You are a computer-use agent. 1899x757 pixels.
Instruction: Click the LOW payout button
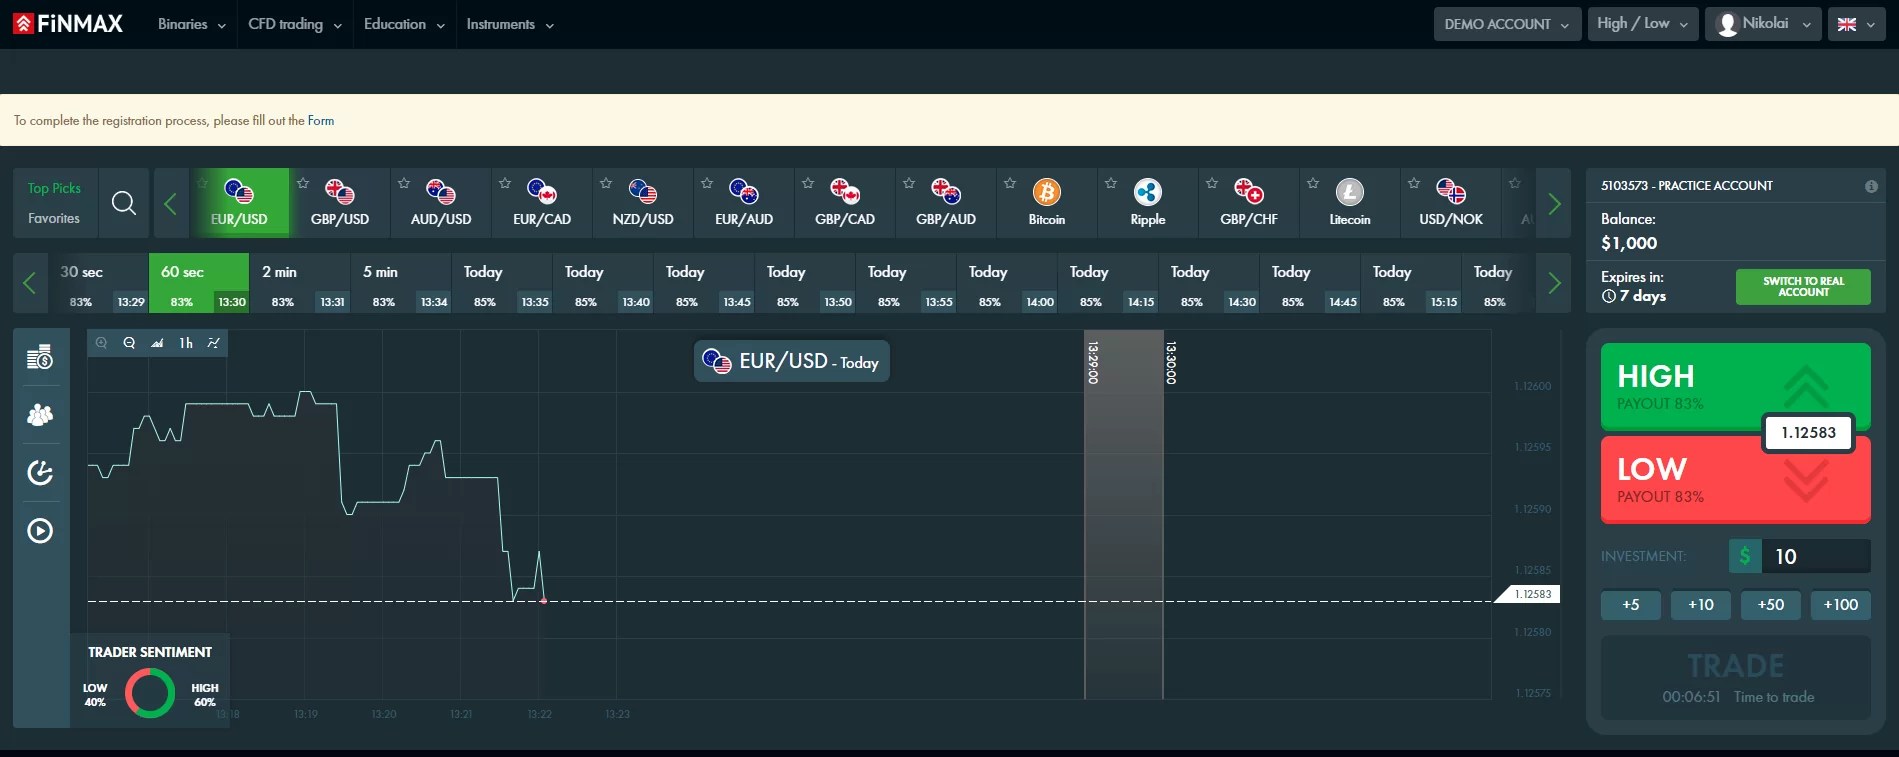[1735, 480]
